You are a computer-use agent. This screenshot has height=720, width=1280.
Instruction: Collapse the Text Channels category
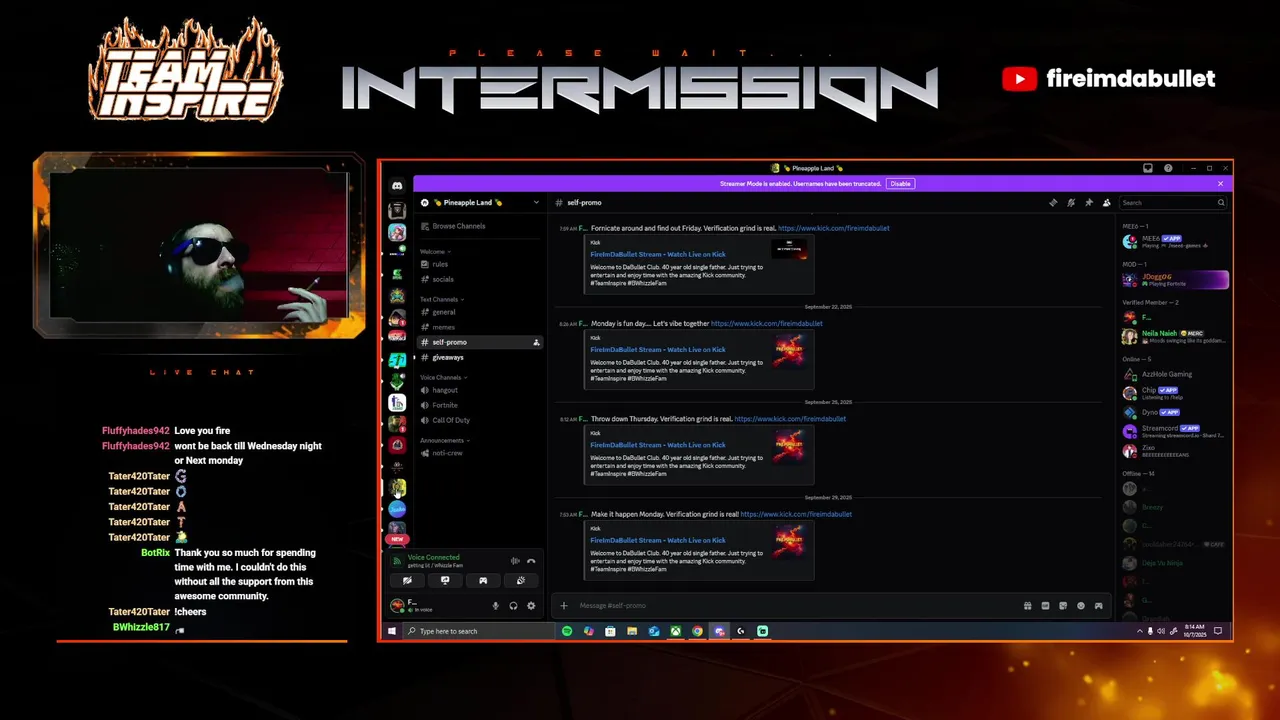tap(442, 299)
